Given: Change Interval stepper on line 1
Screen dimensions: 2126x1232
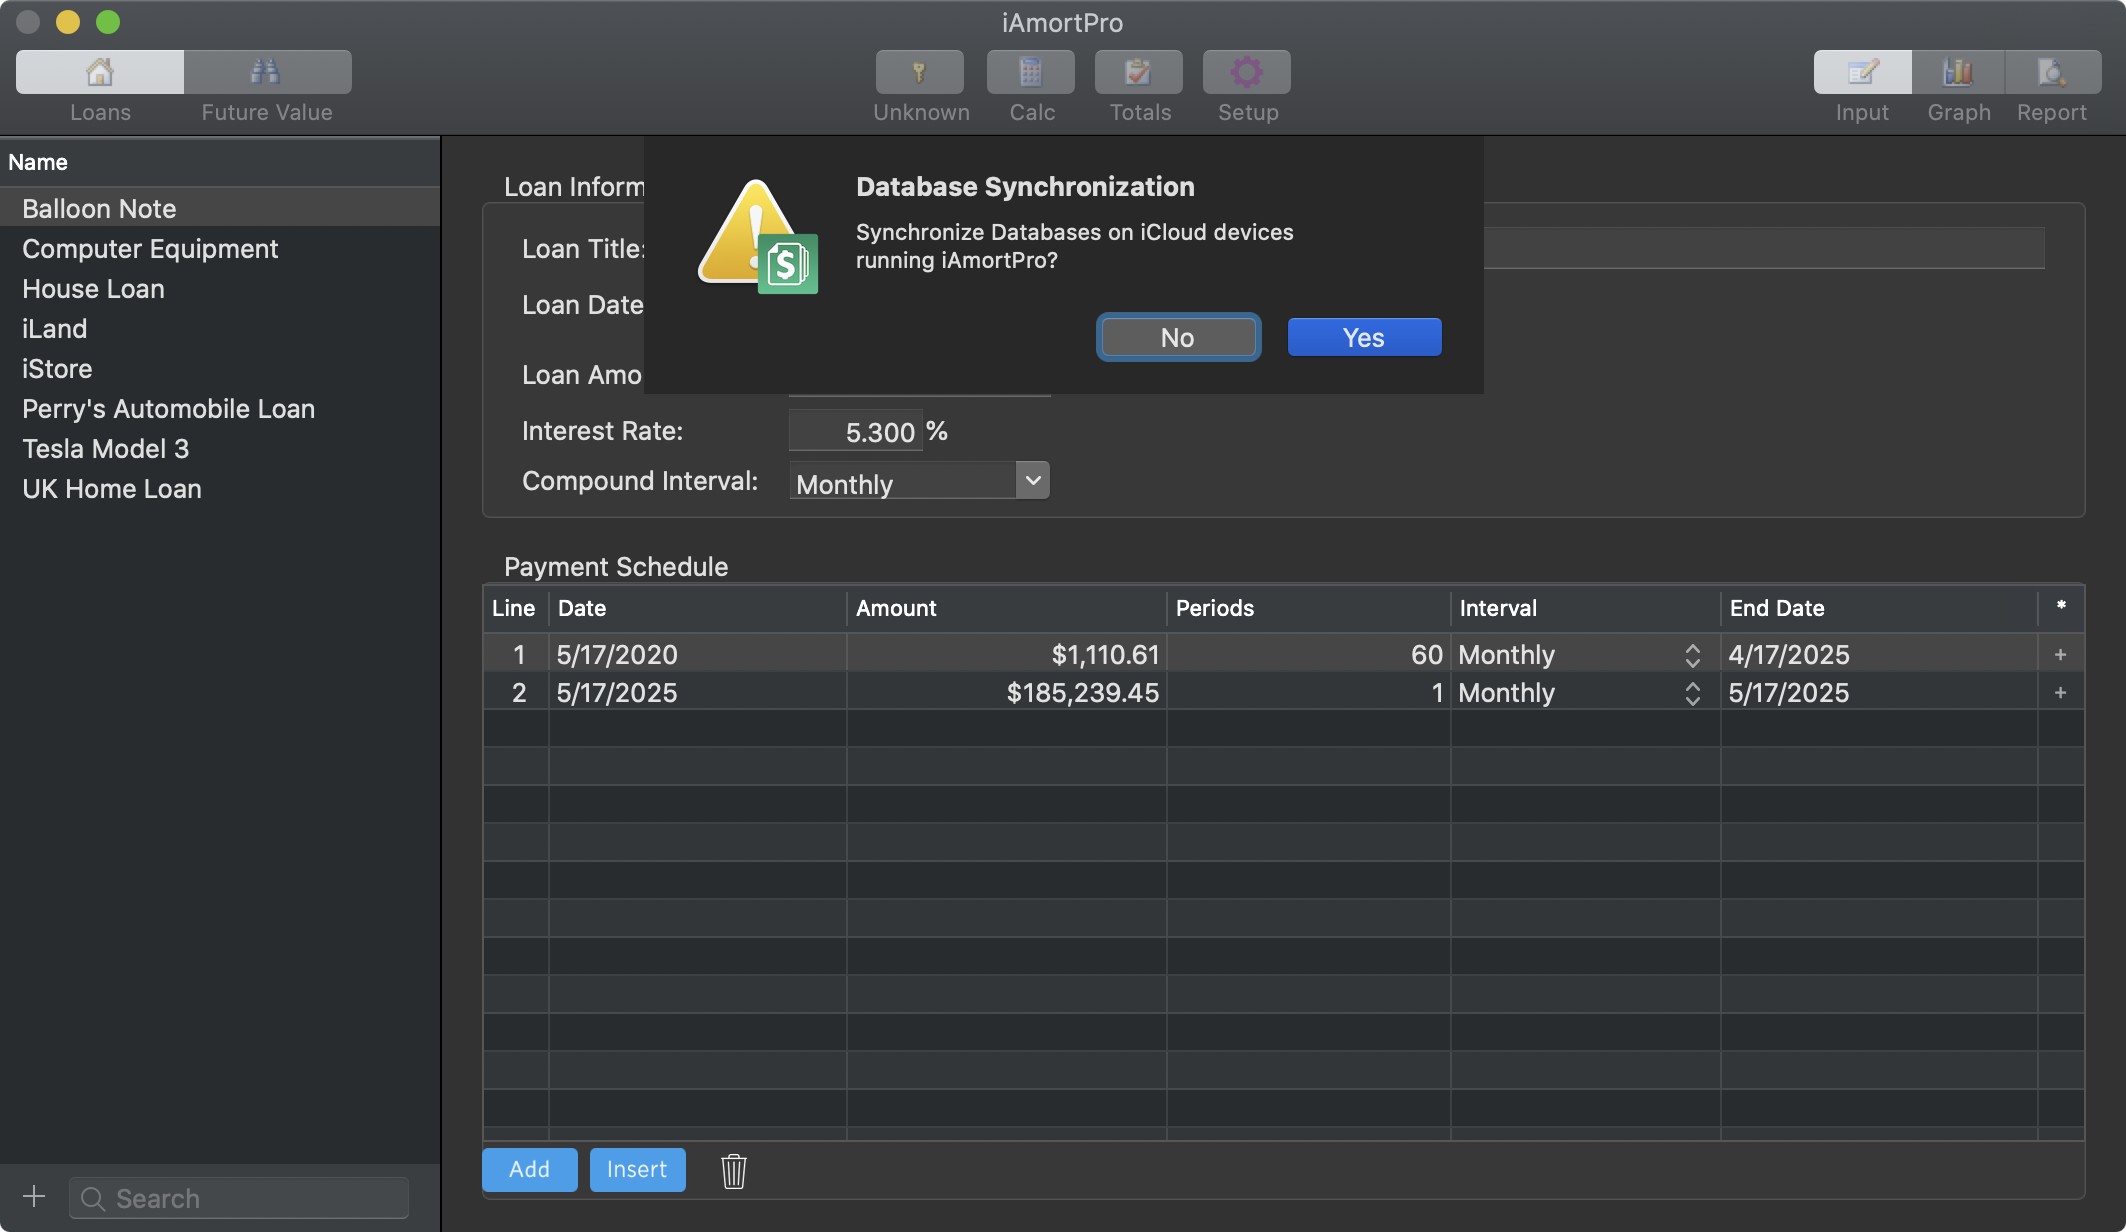Looking at the screenshot, I should (1692, 656).
